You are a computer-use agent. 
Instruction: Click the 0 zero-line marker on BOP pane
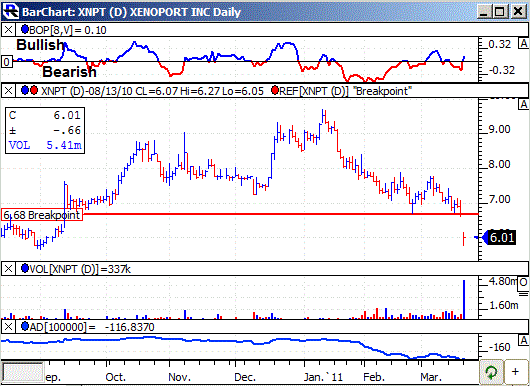7,62
